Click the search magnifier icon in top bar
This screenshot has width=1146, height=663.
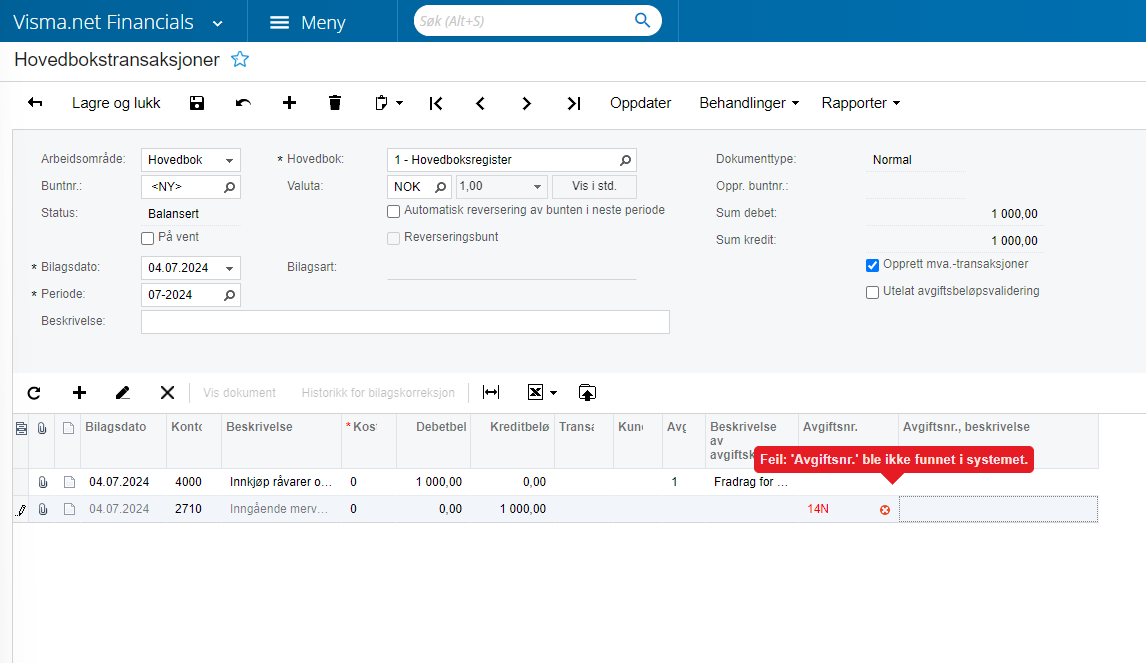642,20
